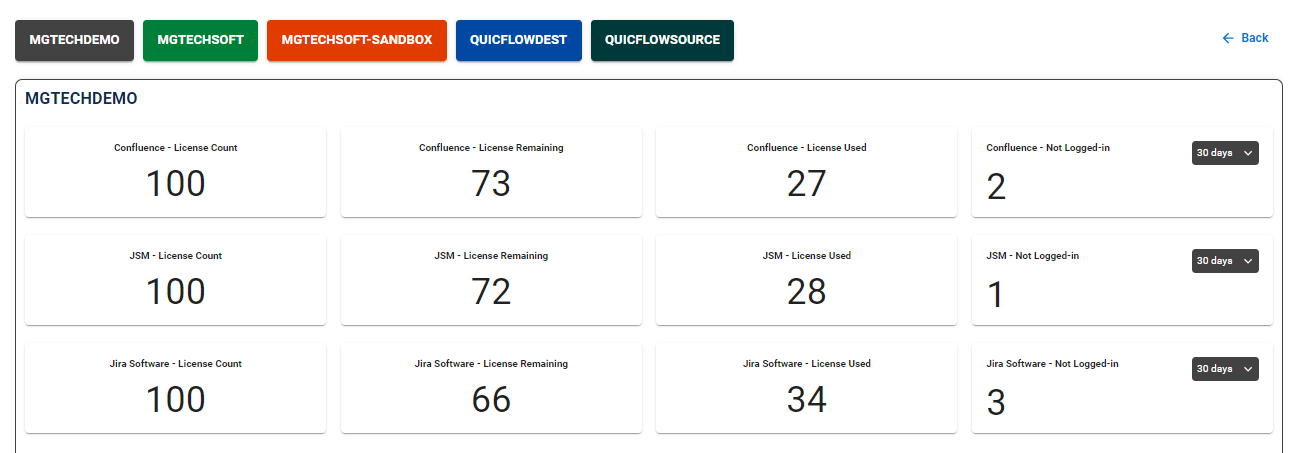Select the QUICFLOWSOURCE site button
This screenshot has height=453, width=1298.
click(662, 40)
